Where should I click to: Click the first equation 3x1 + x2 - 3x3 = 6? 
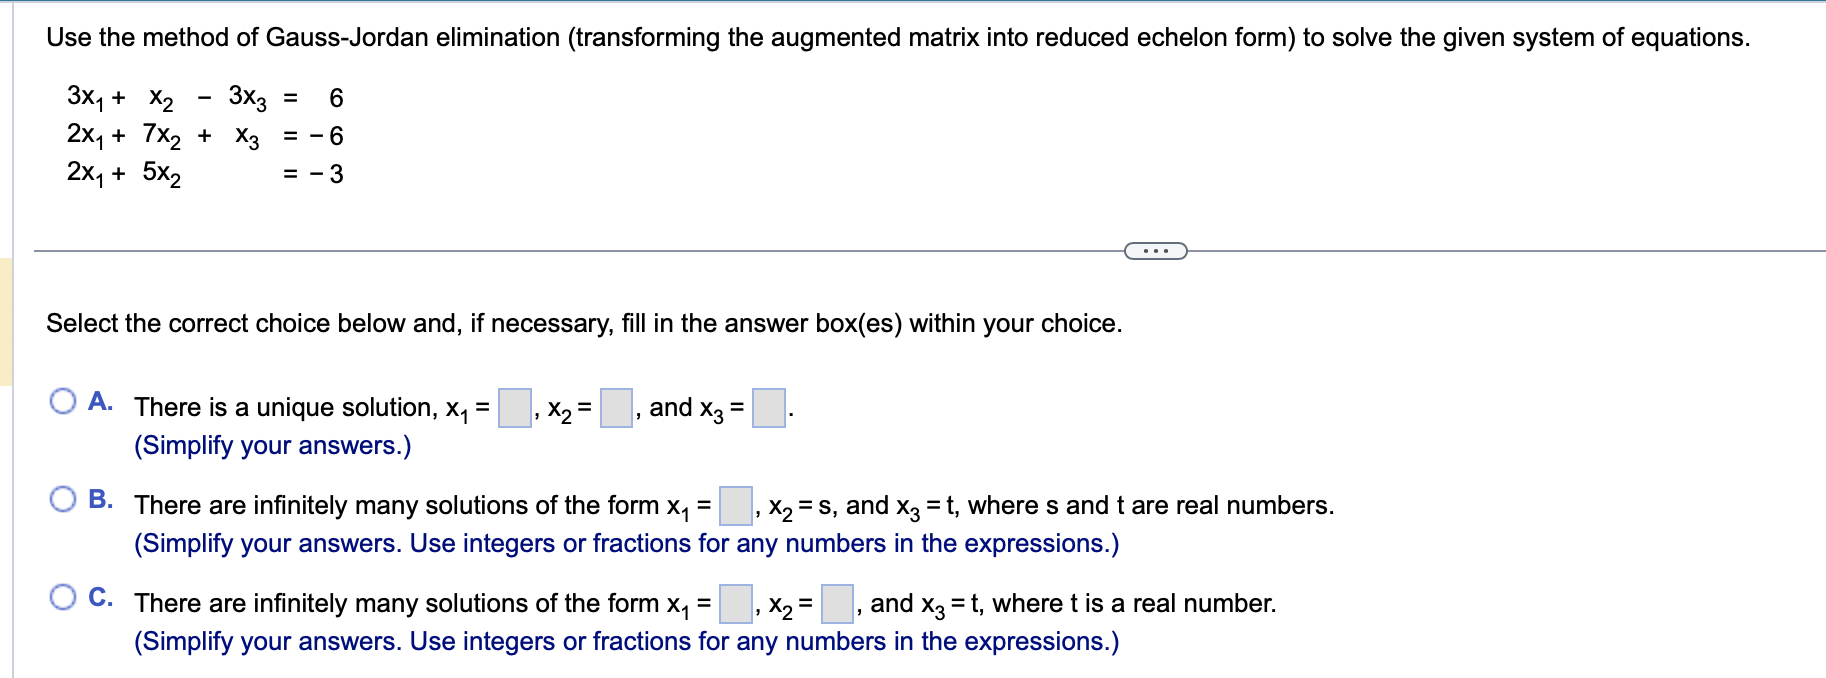pos(203,96)
